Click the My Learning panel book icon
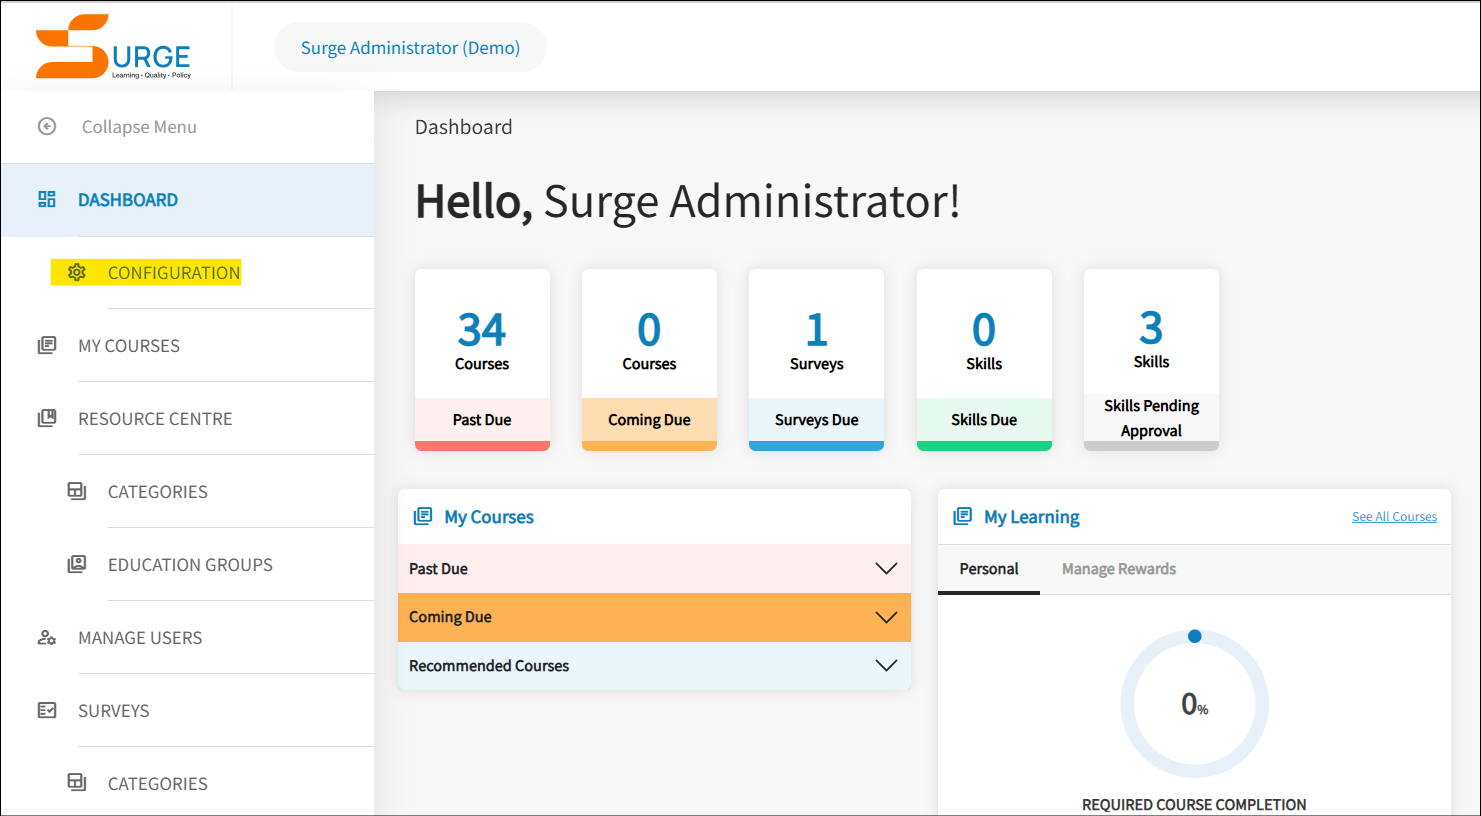The height and width of the screenshot is (816, 1481). 962,516
